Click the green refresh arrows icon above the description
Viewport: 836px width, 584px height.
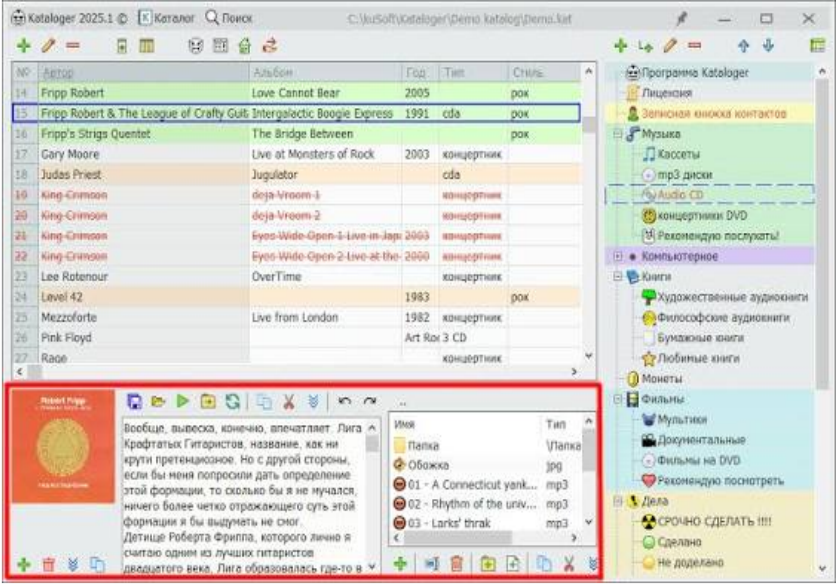[232, 401]
